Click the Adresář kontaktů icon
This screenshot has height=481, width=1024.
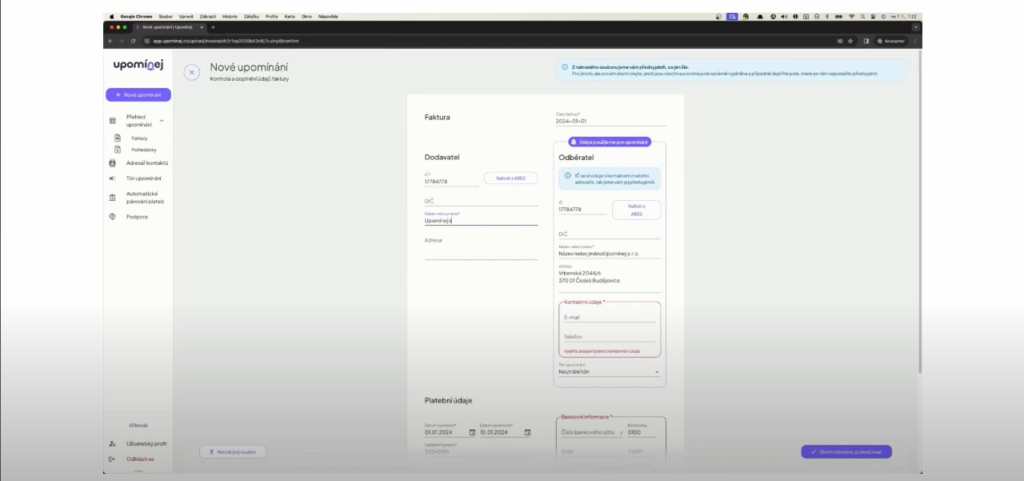(112, 163)
